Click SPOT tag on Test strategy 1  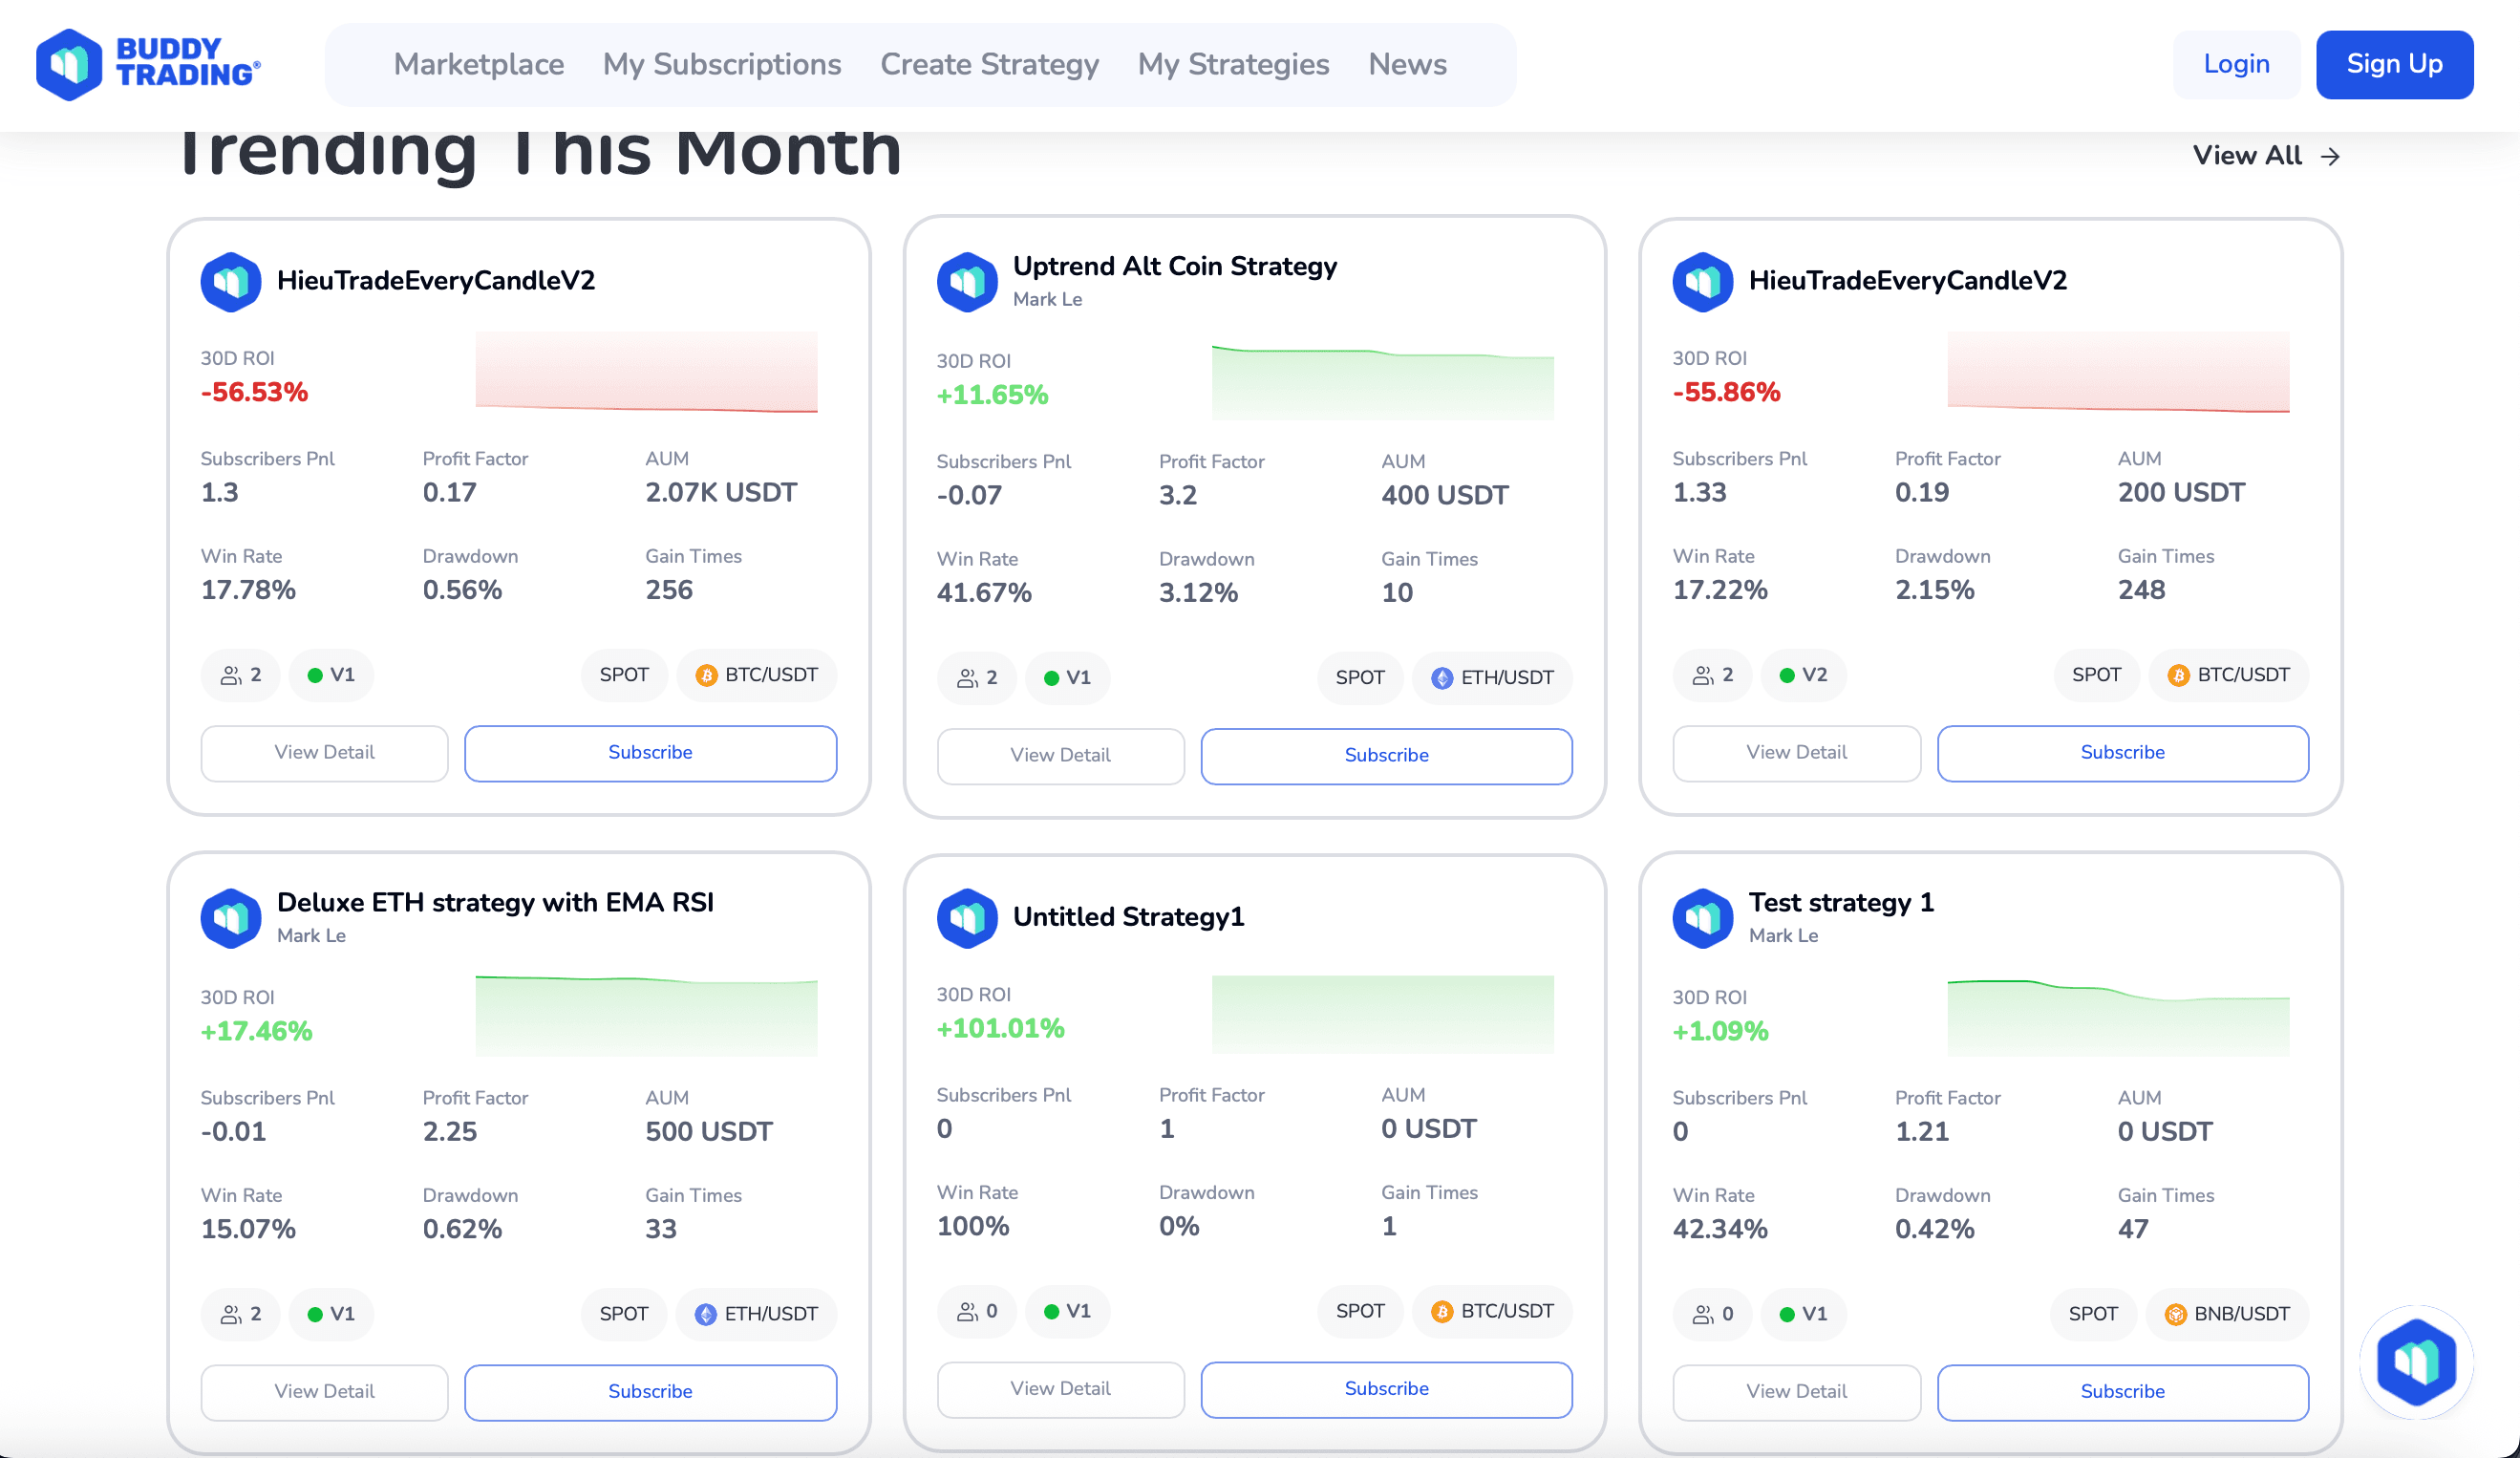click(x=2092, y=1314)
